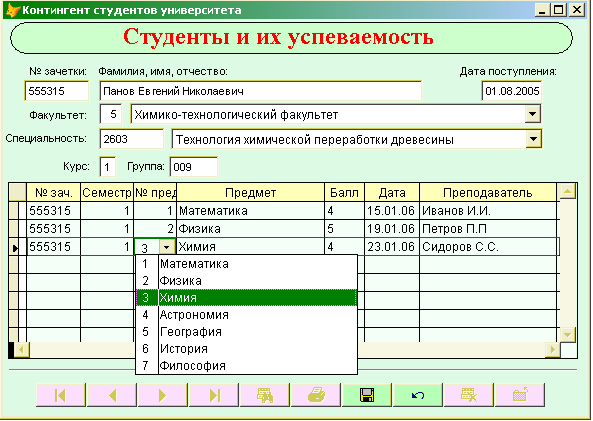Click the specialty code field 2603
This screenshot has width=593, height=421.
(x=132, y=139)
